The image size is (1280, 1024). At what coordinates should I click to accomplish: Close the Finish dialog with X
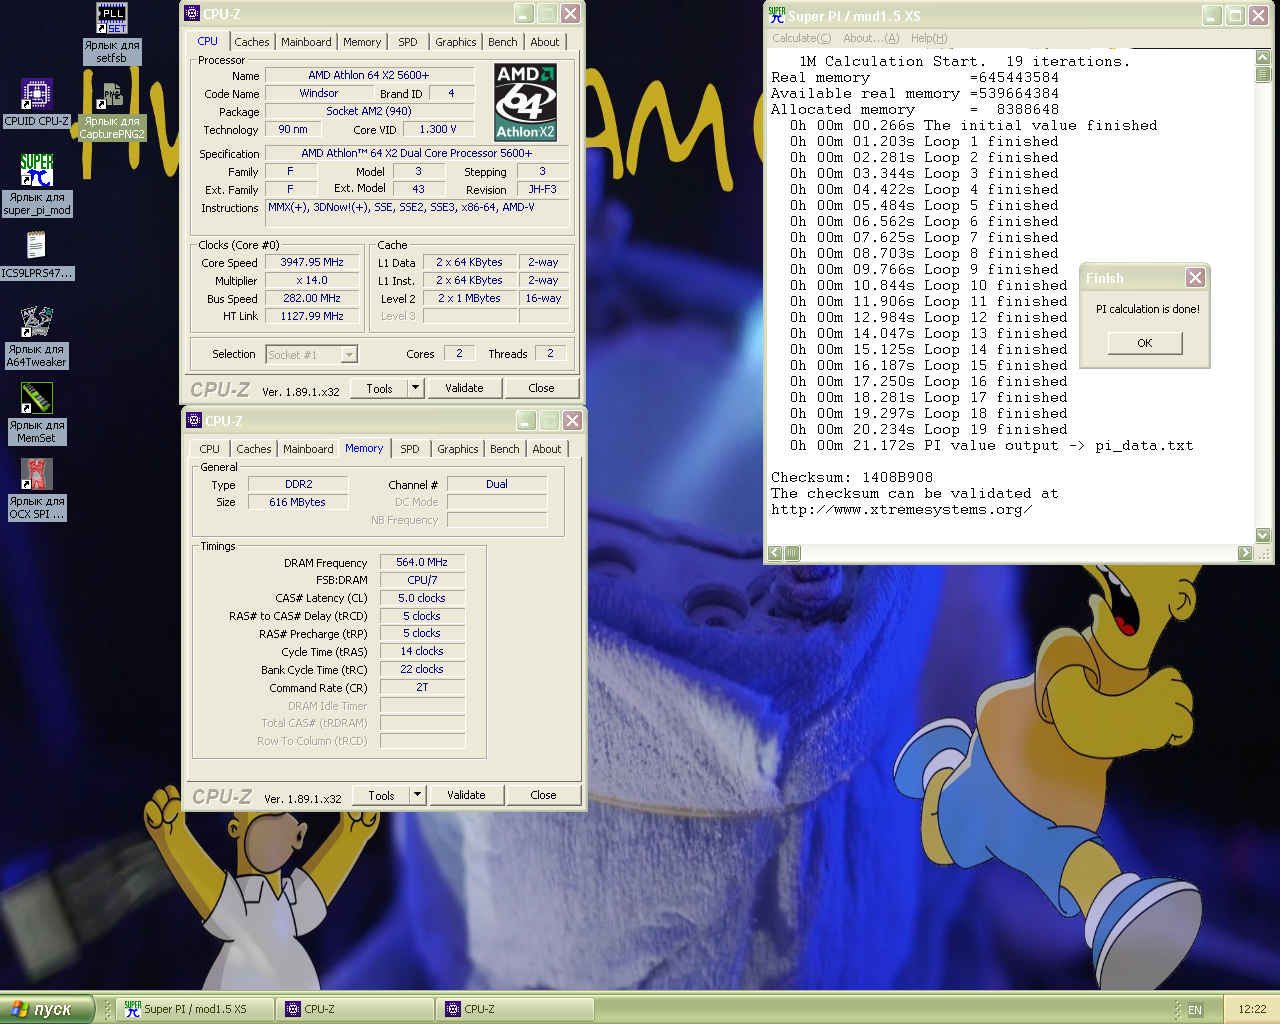[1195, 278]
